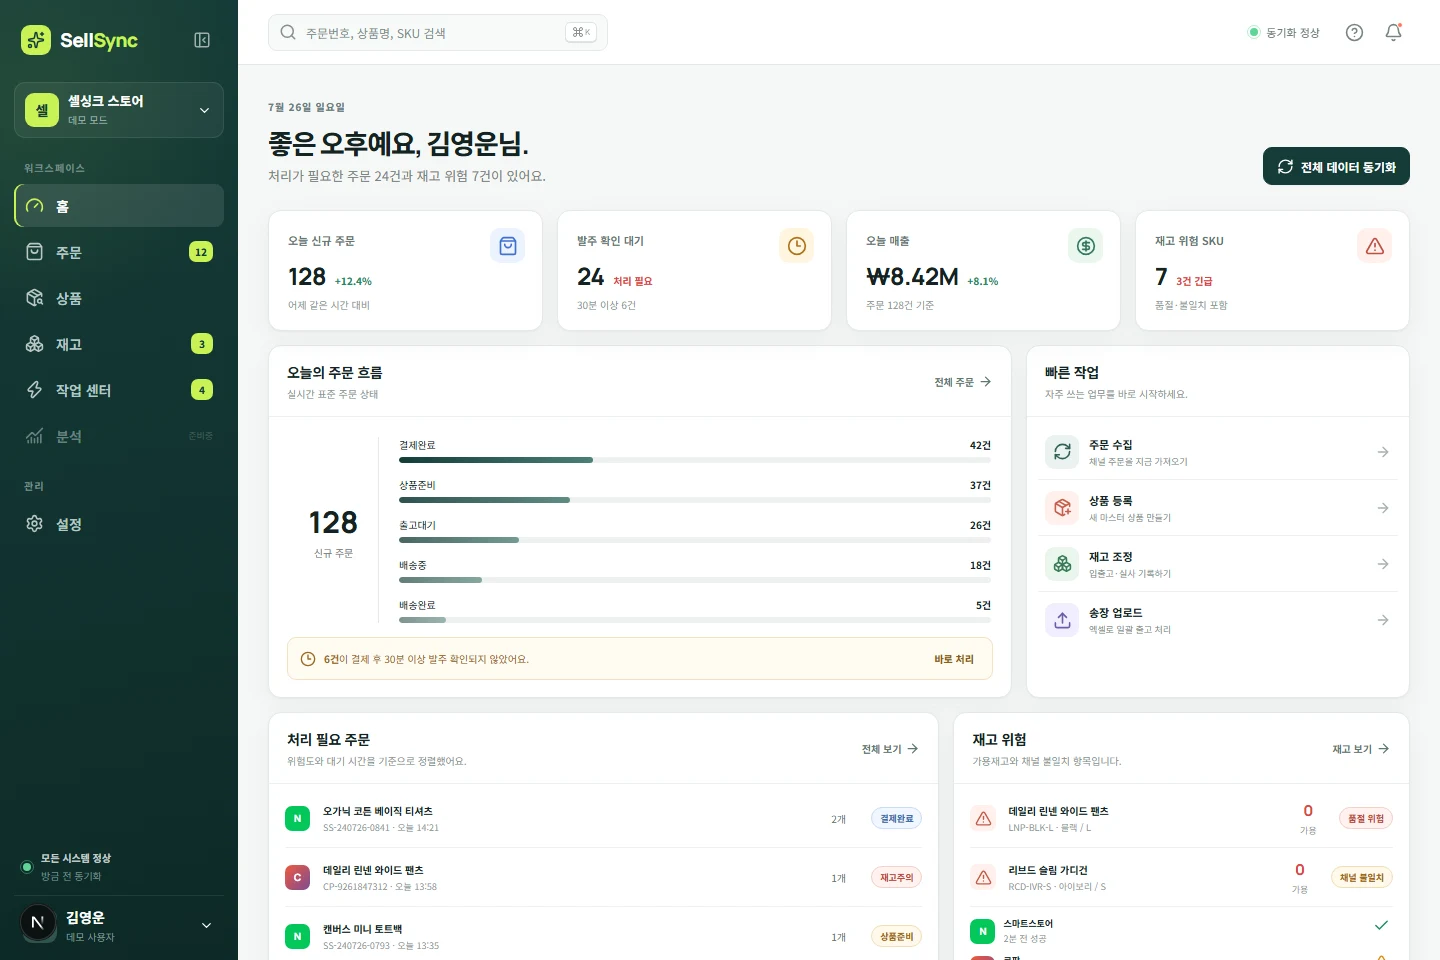Screen dimensions: 1440x960
Task: Expand the 셀싱크 스토어 store switcher
Action: (x=119, y=110)
